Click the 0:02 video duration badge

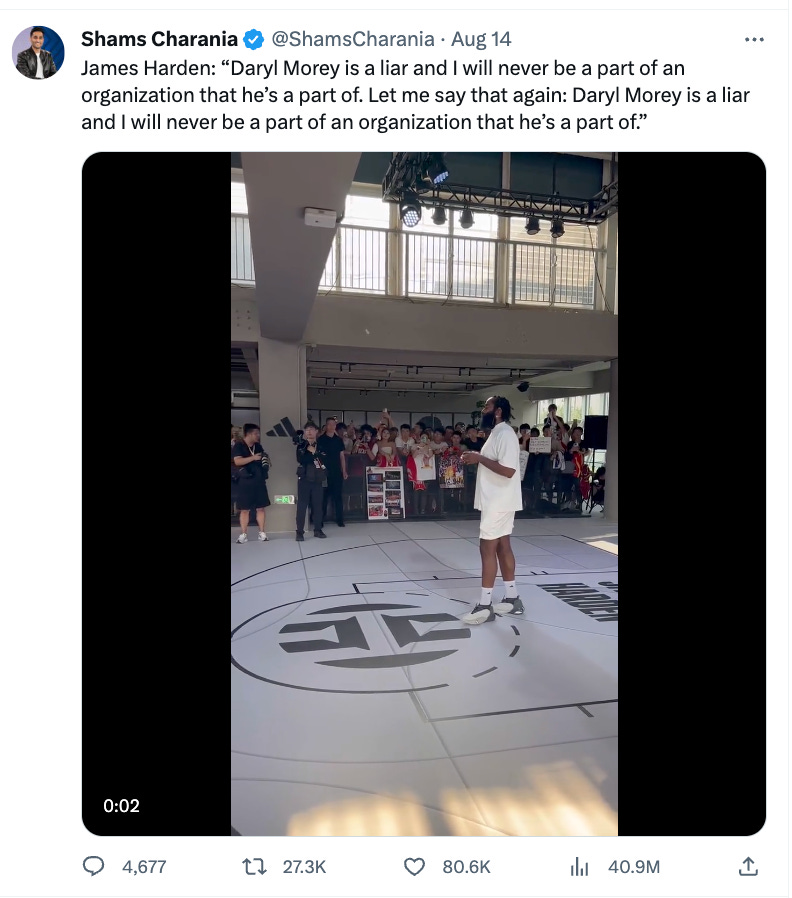121,805
